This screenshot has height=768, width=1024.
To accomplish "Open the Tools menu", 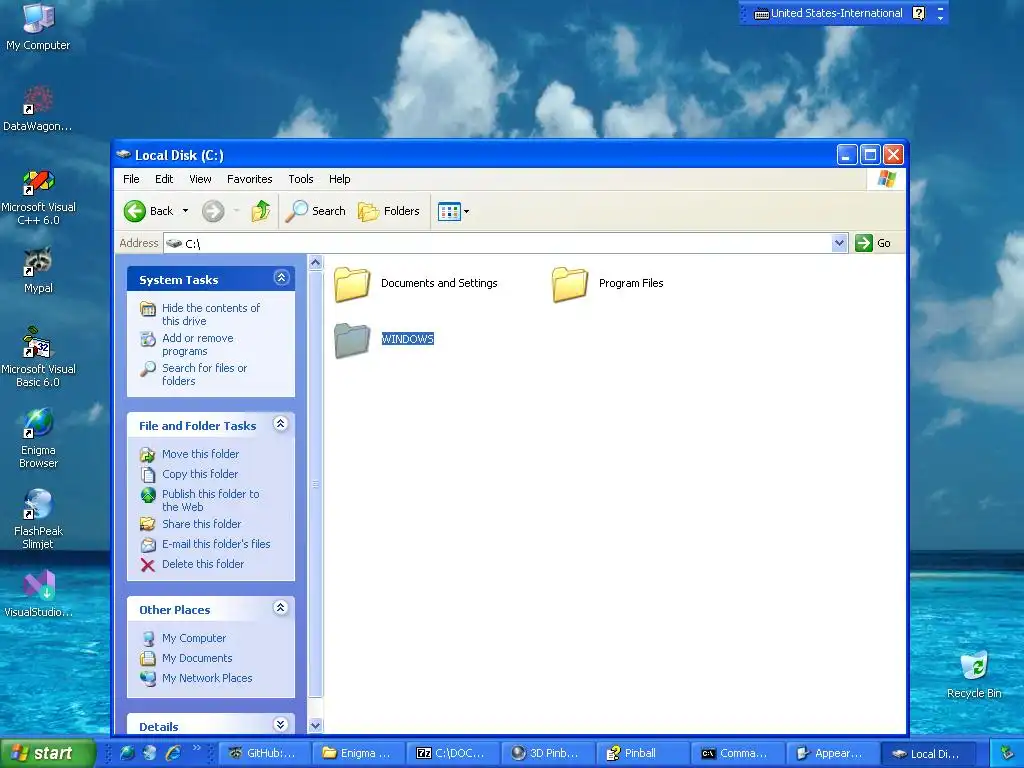I will pos(300,179).
